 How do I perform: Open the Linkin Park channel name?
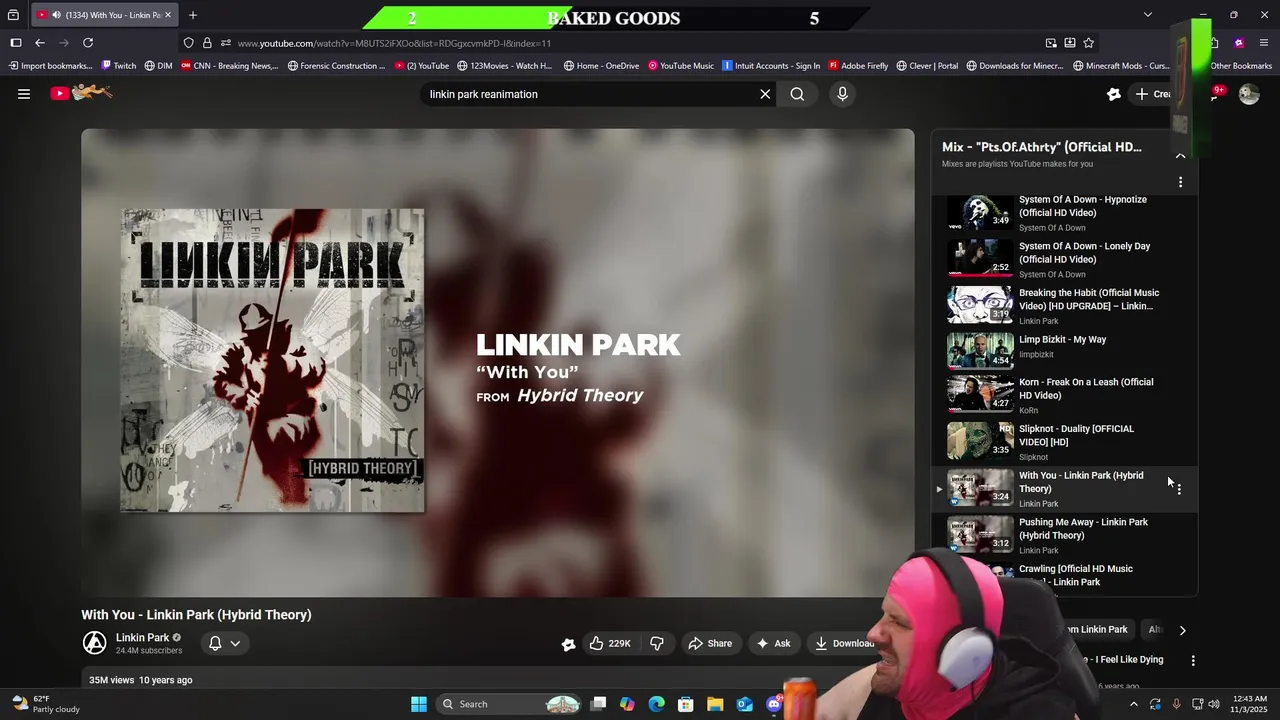(142, 637)
